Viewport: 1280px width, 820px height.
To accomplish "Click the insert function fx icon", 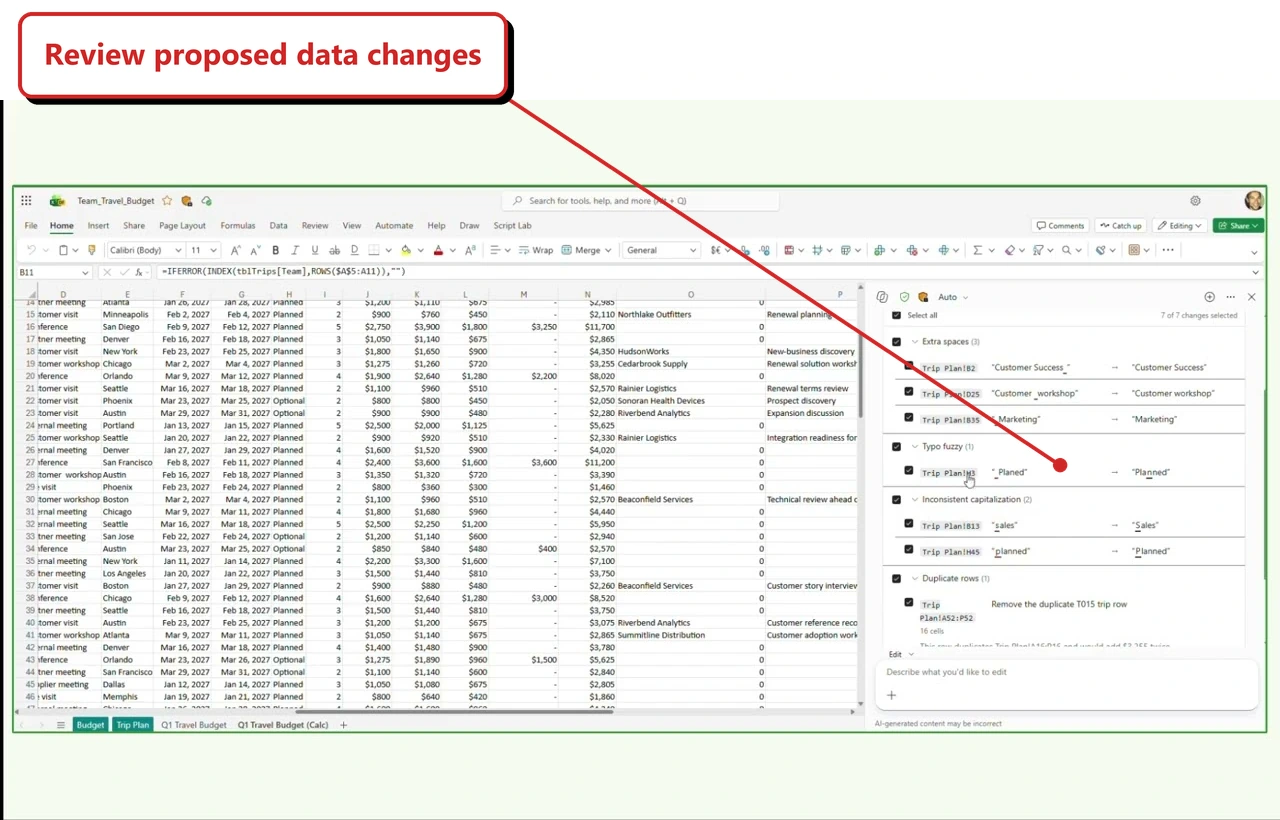I will pos(139,272).
